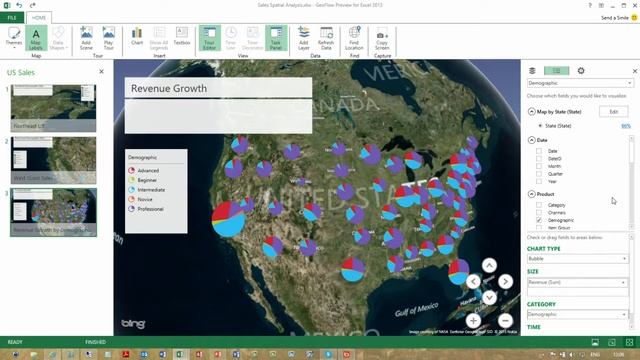Image resolution: width=640 pixels, height=360 pixels.
Task: Close the US Sales tour pane
Action: [x=101, y=71]
